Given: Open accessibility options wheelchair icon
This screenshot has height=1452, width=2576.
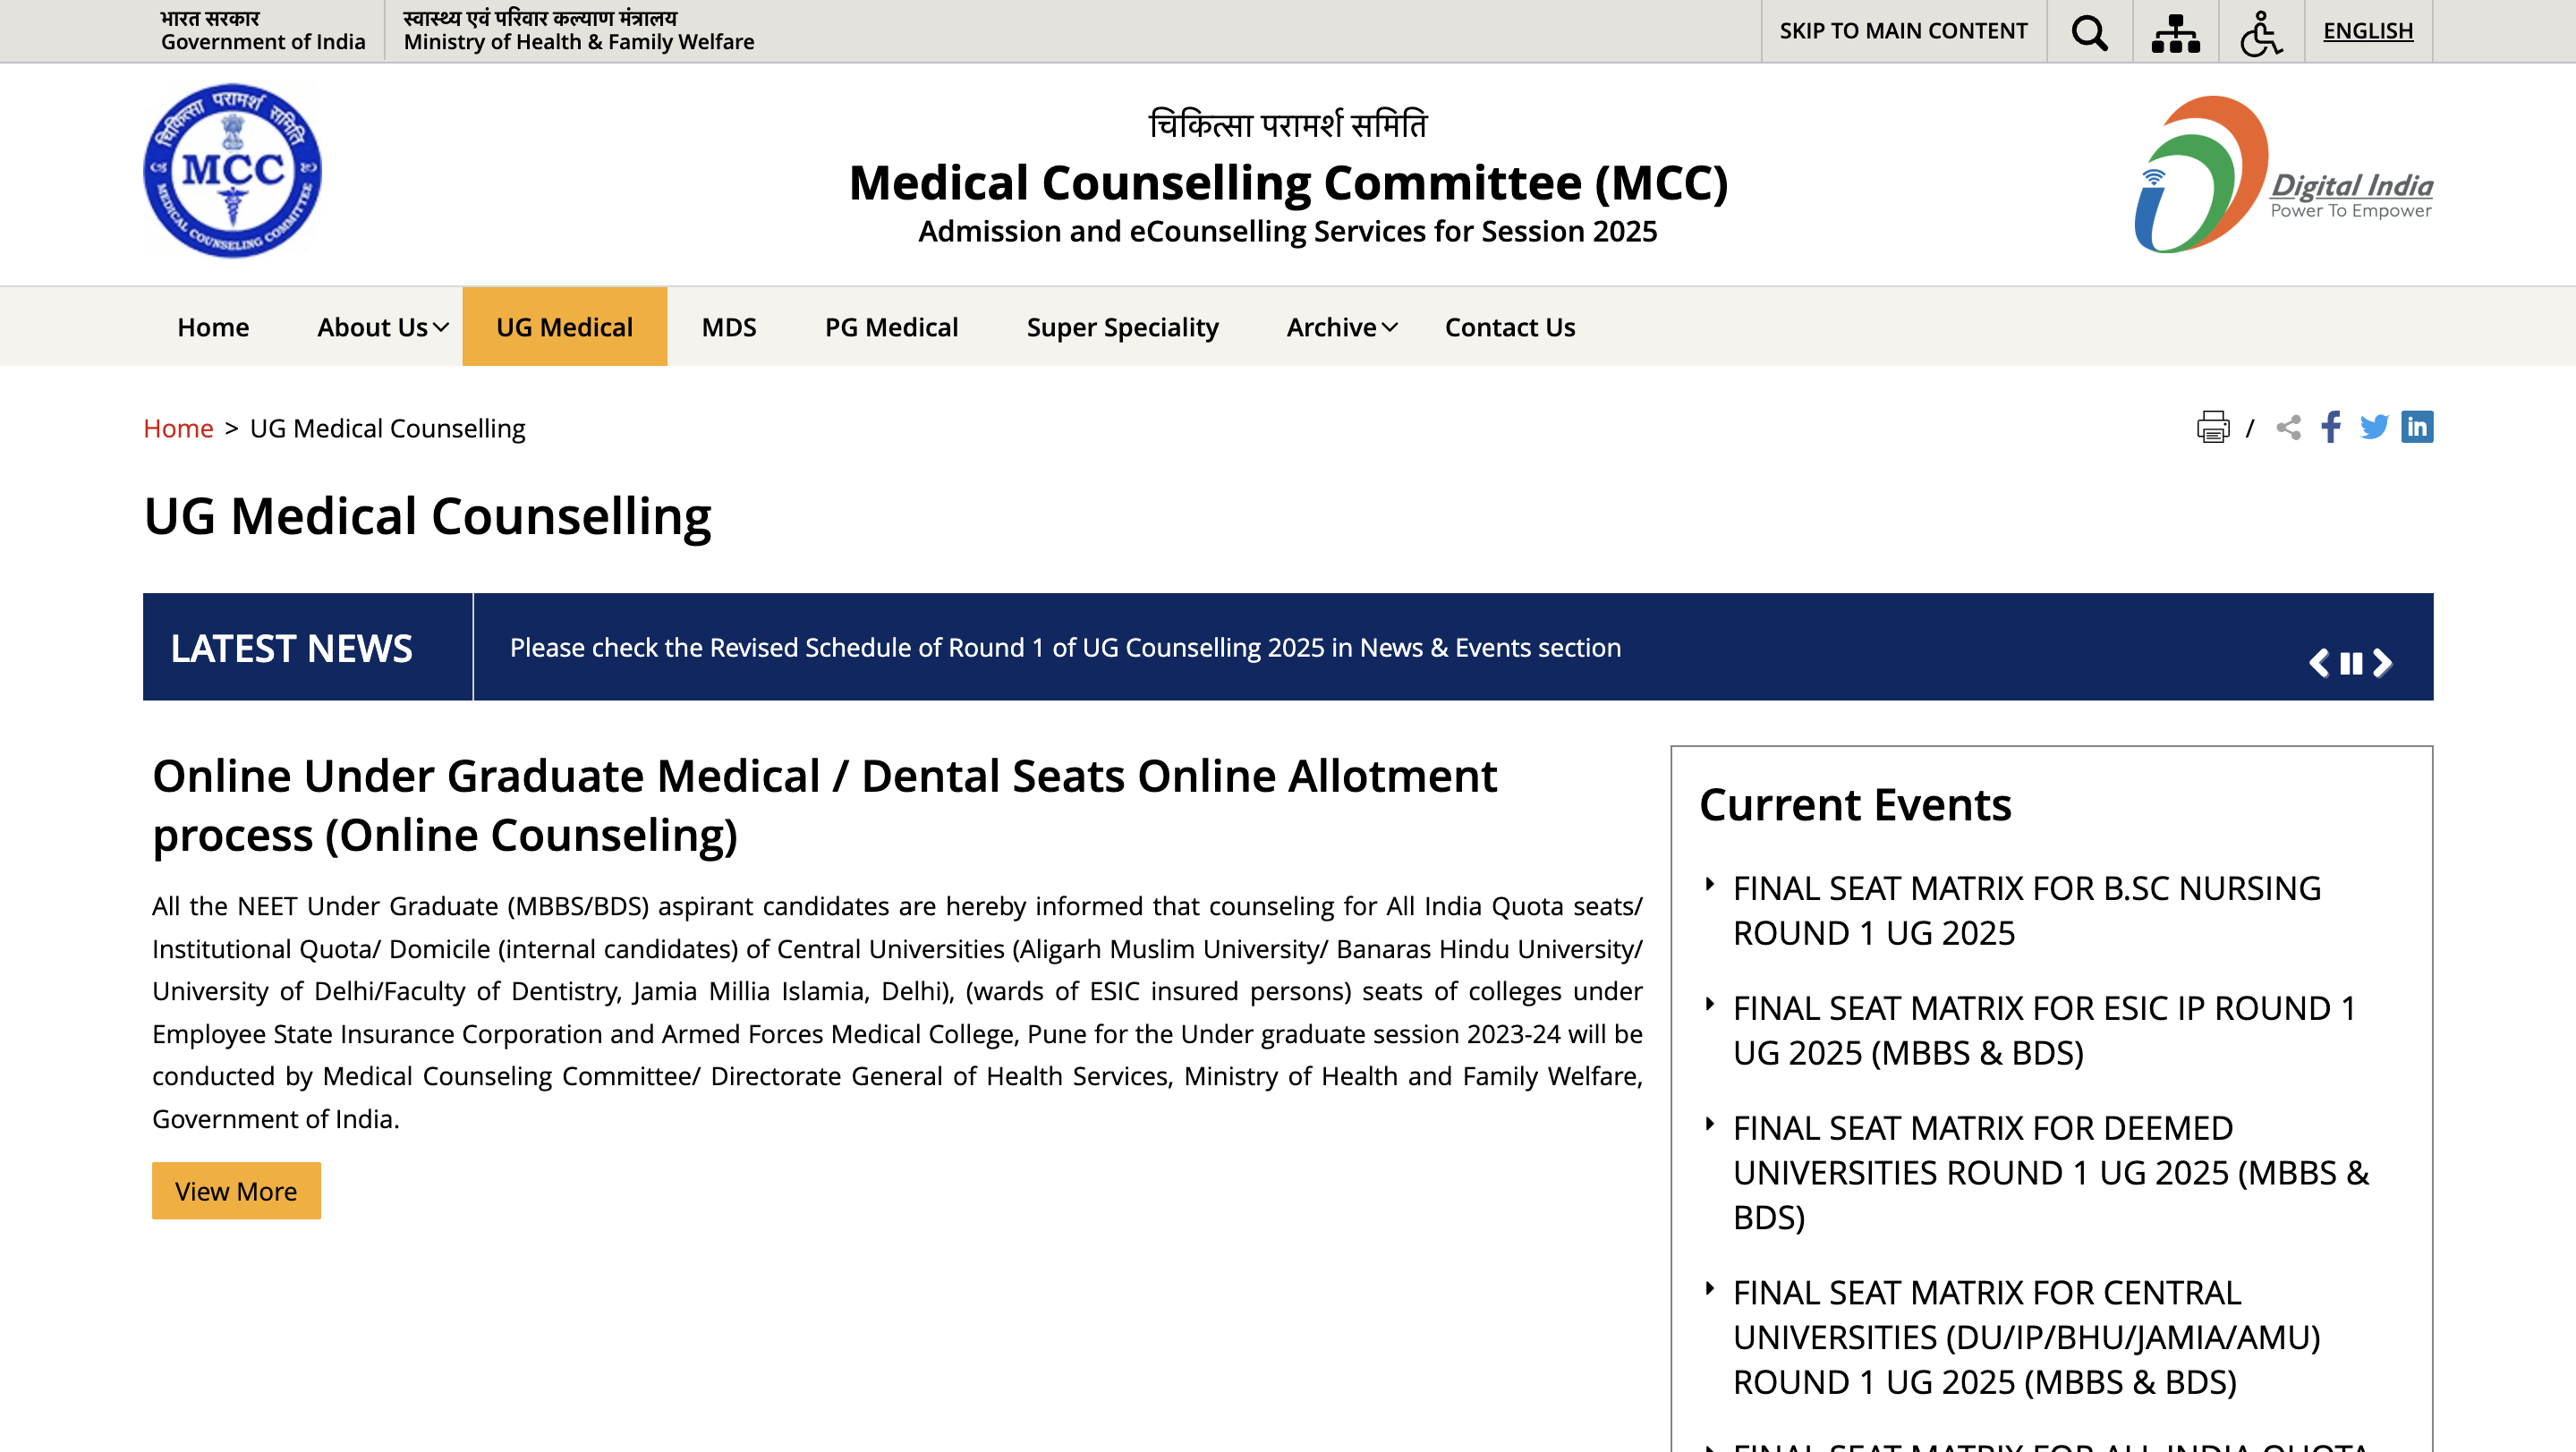Looking at the screenshot, I should [x=2260, y=32].
